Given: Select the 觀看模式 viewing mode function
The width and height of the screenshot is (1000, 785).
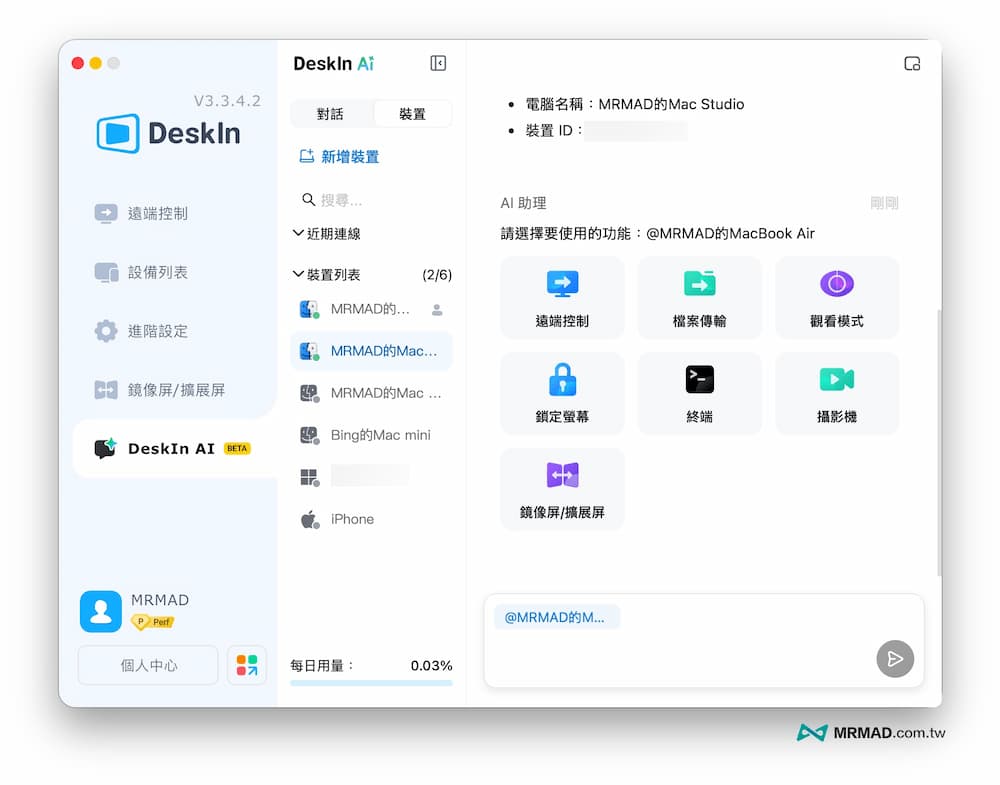Looking at the screenshot, I should 836,297.
